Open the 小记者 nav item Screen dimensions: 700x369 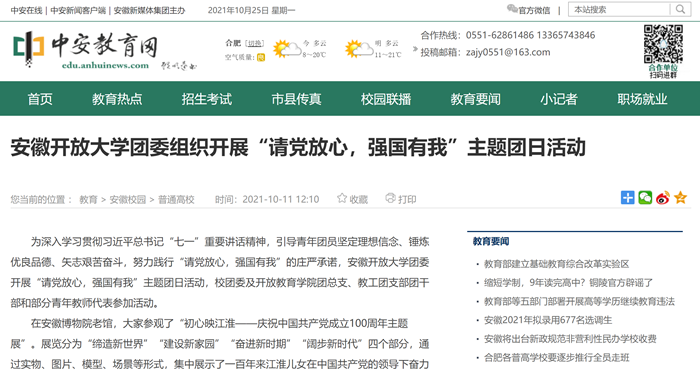pyautogui.click(x=559, y=99)
